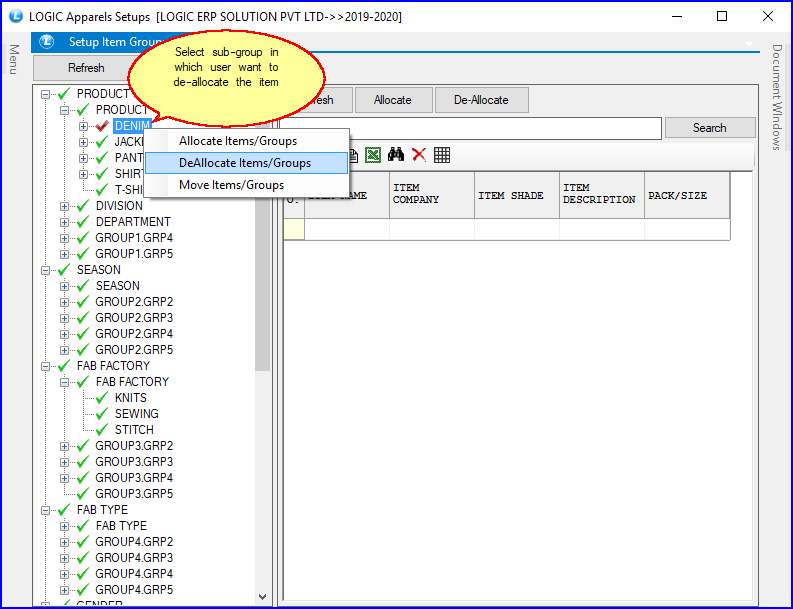Click the Search button
This screenshot has width=793, height=609.
pos(710,128)
